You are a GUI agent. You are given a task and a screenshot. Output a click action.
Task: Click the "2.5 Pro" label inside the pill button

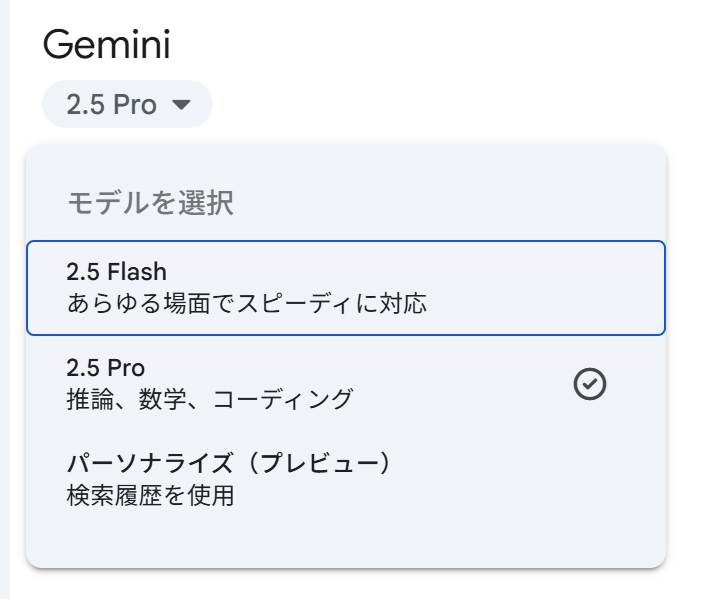tap(111, 105)
